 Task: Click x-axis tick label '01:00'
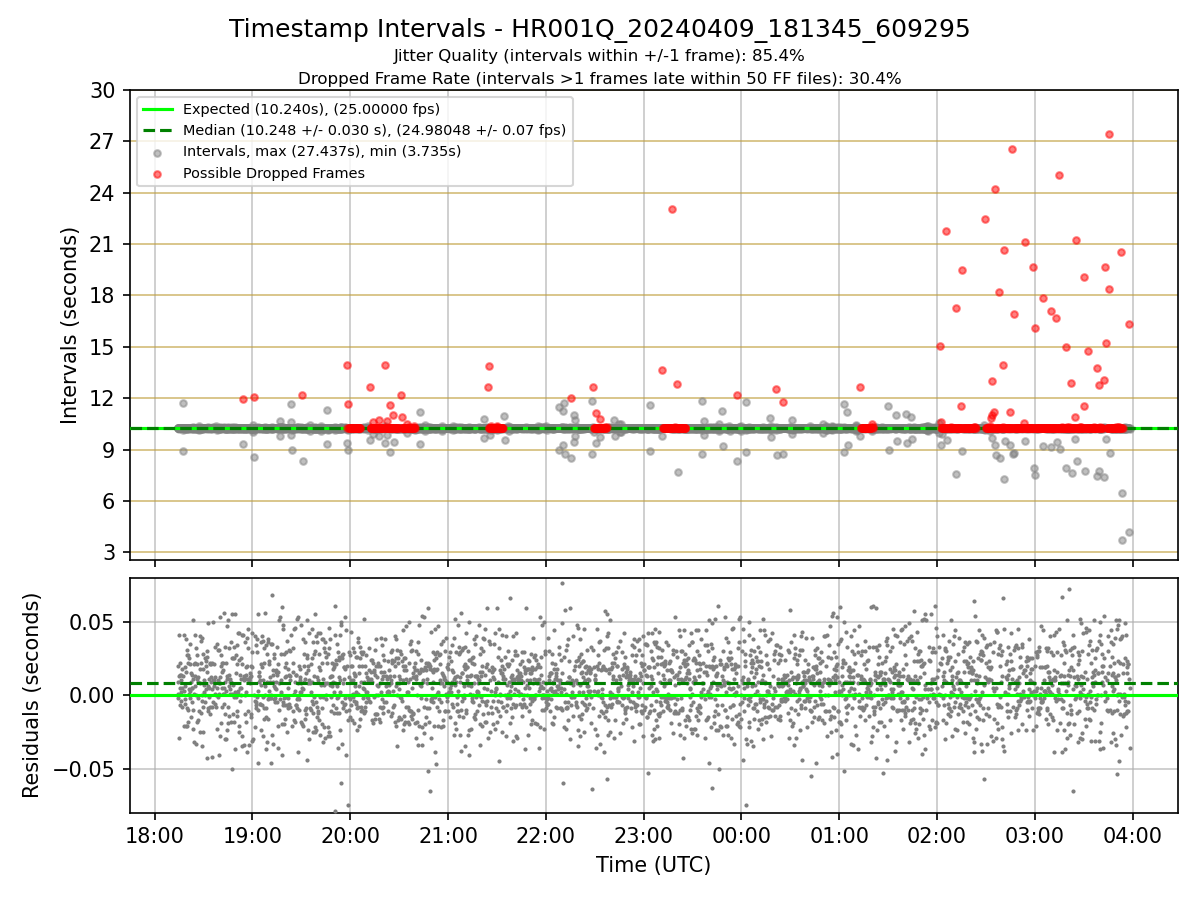tap(838, 834)
